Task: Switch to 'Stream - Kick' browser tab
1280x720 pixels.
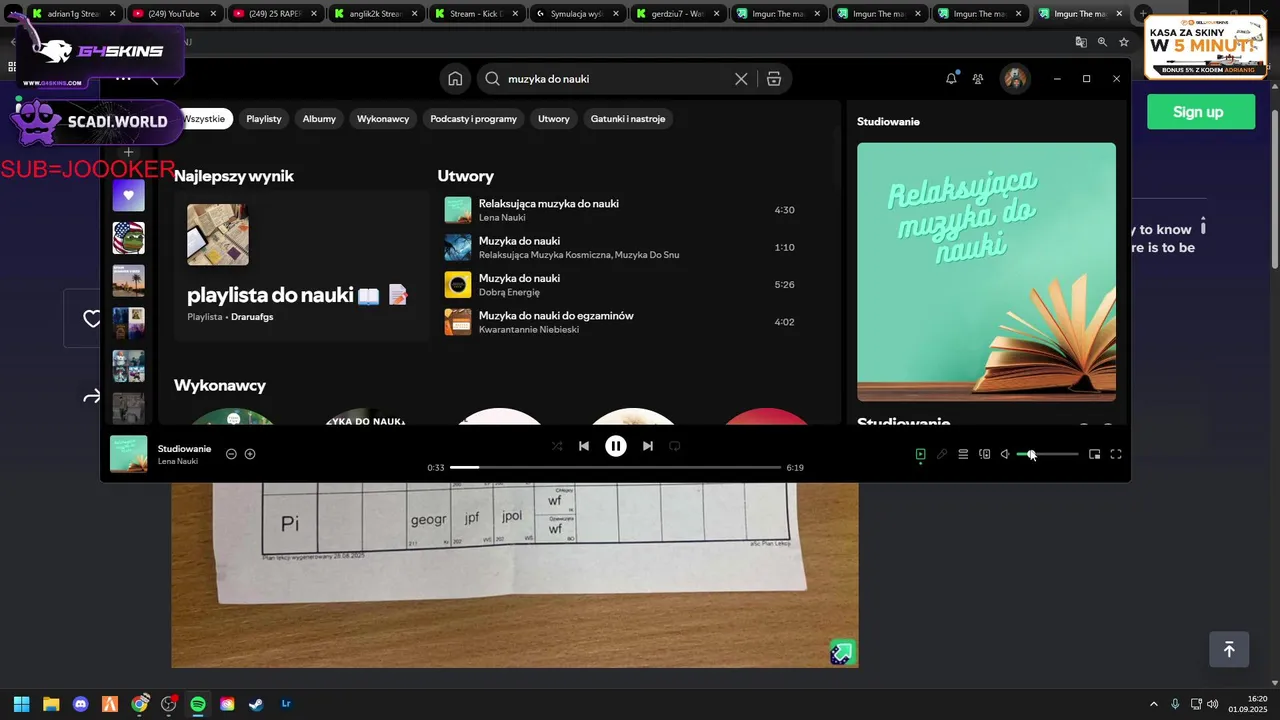Action: tap(477, 14)
